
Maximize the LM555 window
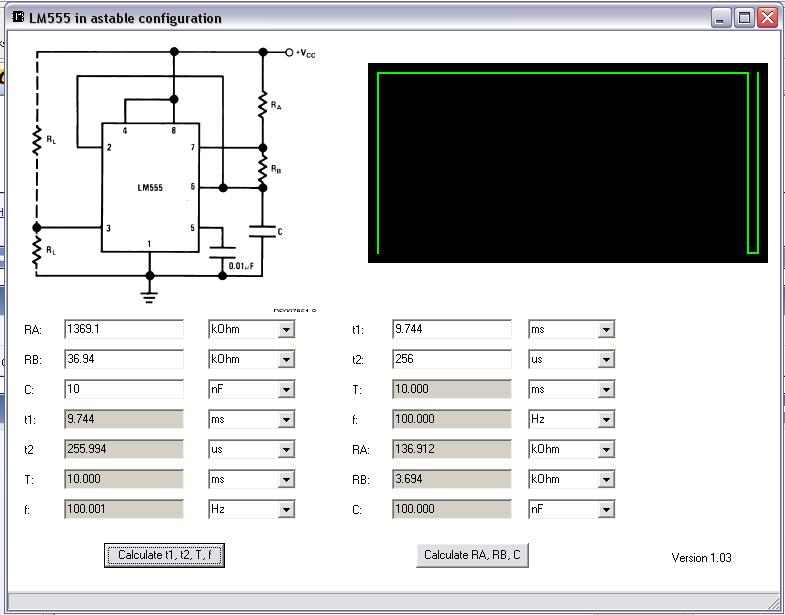pos(744,17)
